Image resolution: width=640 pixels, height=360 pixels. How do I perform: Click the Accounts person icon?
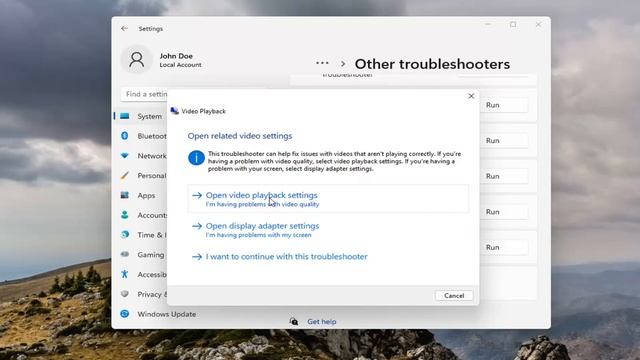click(x=125, y=215)
